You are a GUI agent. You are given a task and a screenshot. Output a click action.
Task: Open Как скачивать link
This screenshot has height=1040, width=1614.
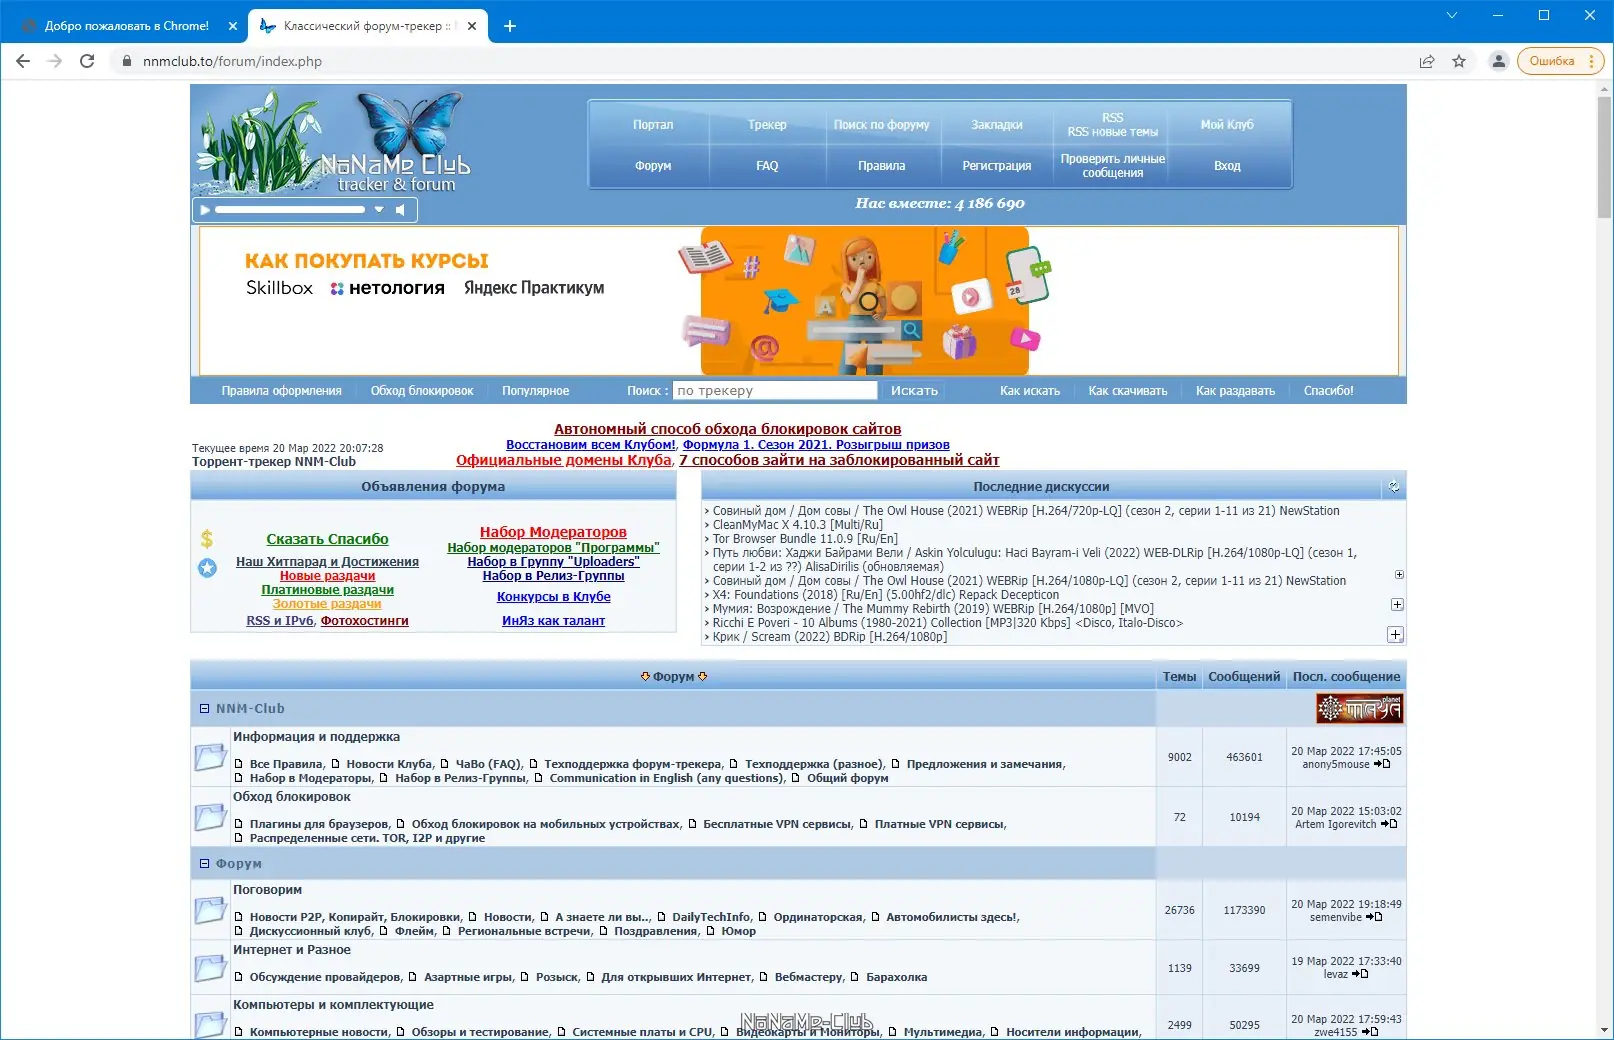(x=1128, y=391)
